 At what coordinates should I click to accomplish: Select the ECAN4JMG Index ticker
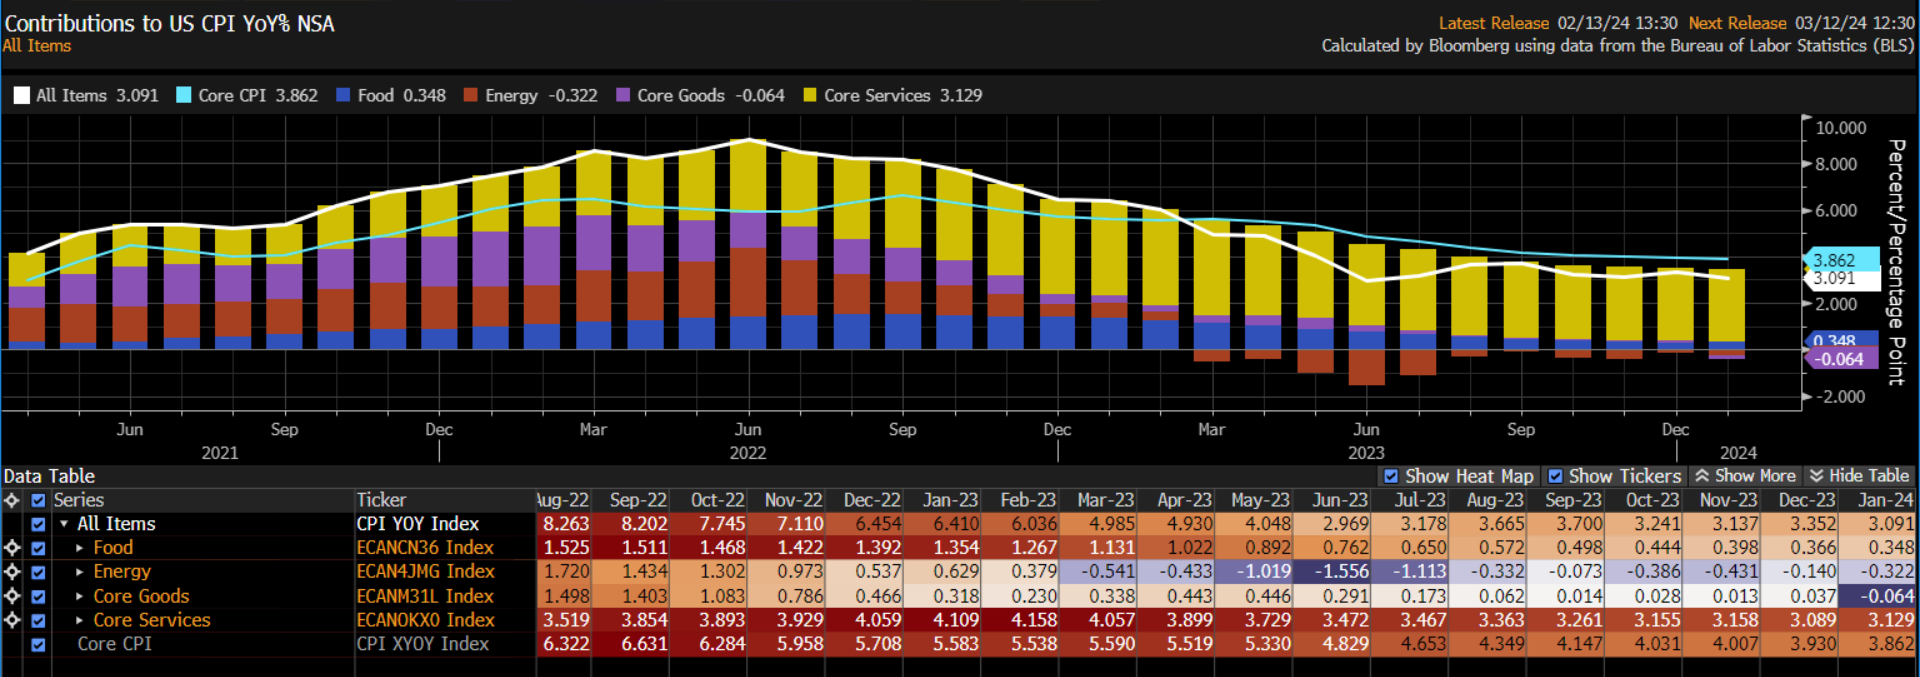point(425,572)
